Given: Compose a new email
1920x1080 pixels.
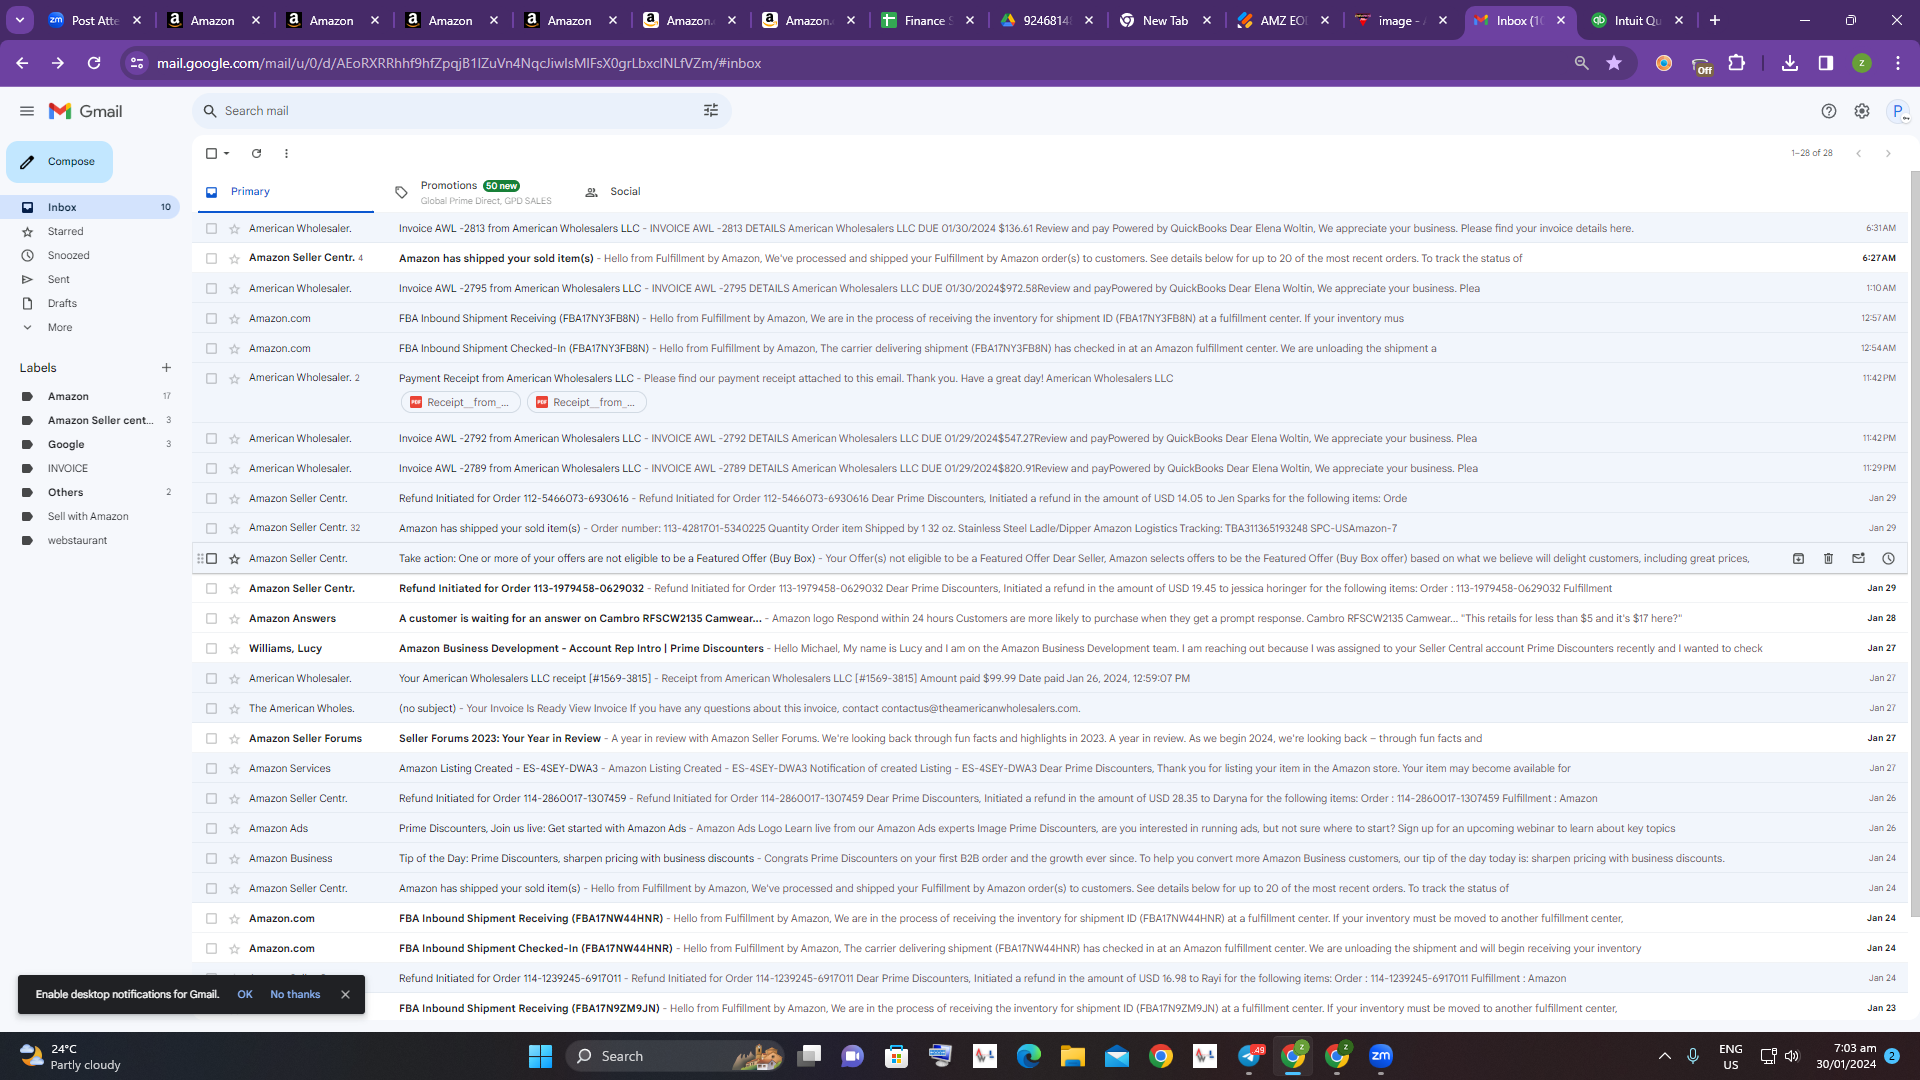Looking at the screenshot, I should click(59, 162).
